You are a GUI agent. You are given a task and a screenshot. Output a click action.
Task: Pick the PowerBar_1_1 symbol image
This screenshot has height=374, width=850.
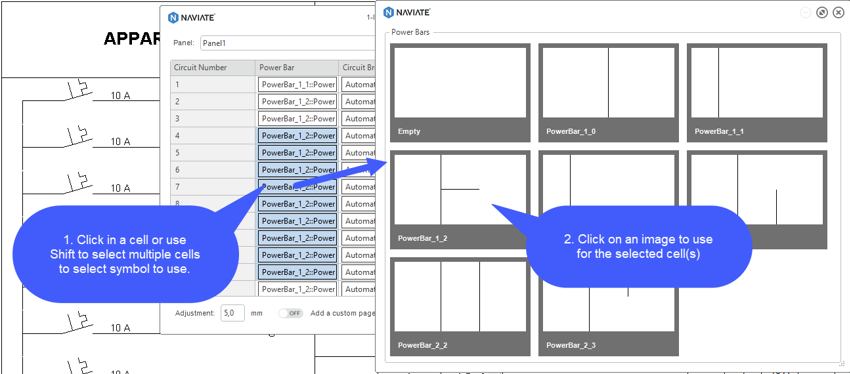(x=757, y=93)
